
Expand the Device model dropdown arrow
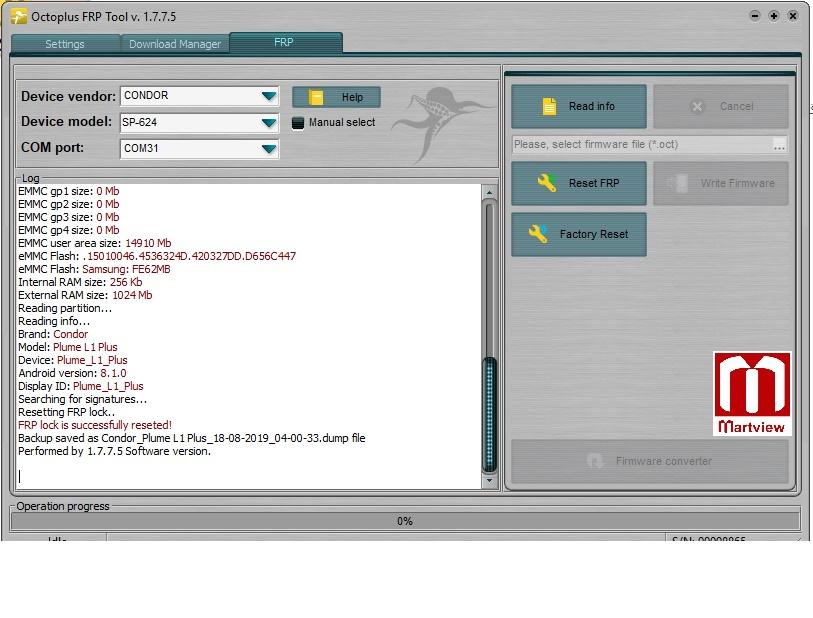coord(269,123)
